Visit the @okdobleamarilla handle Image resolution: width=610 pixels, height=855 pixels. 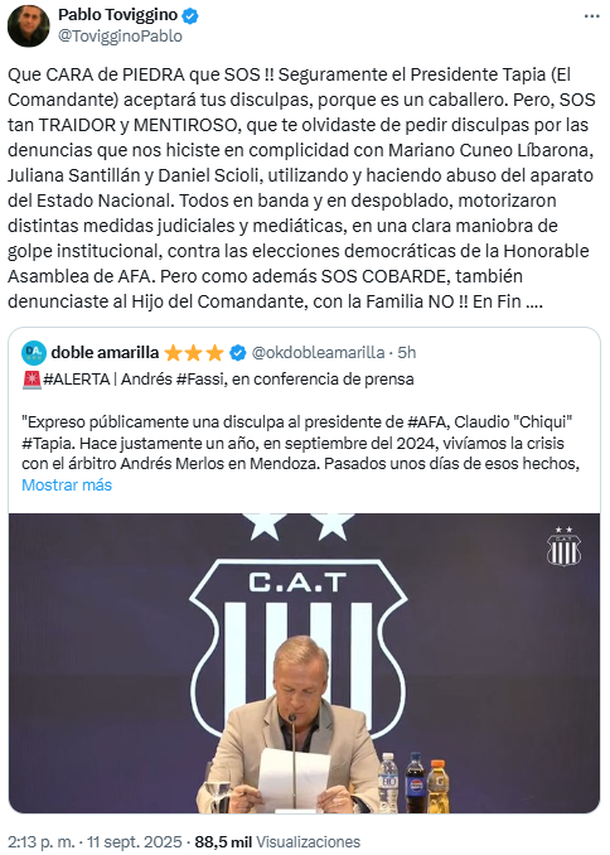pos(317,352)
